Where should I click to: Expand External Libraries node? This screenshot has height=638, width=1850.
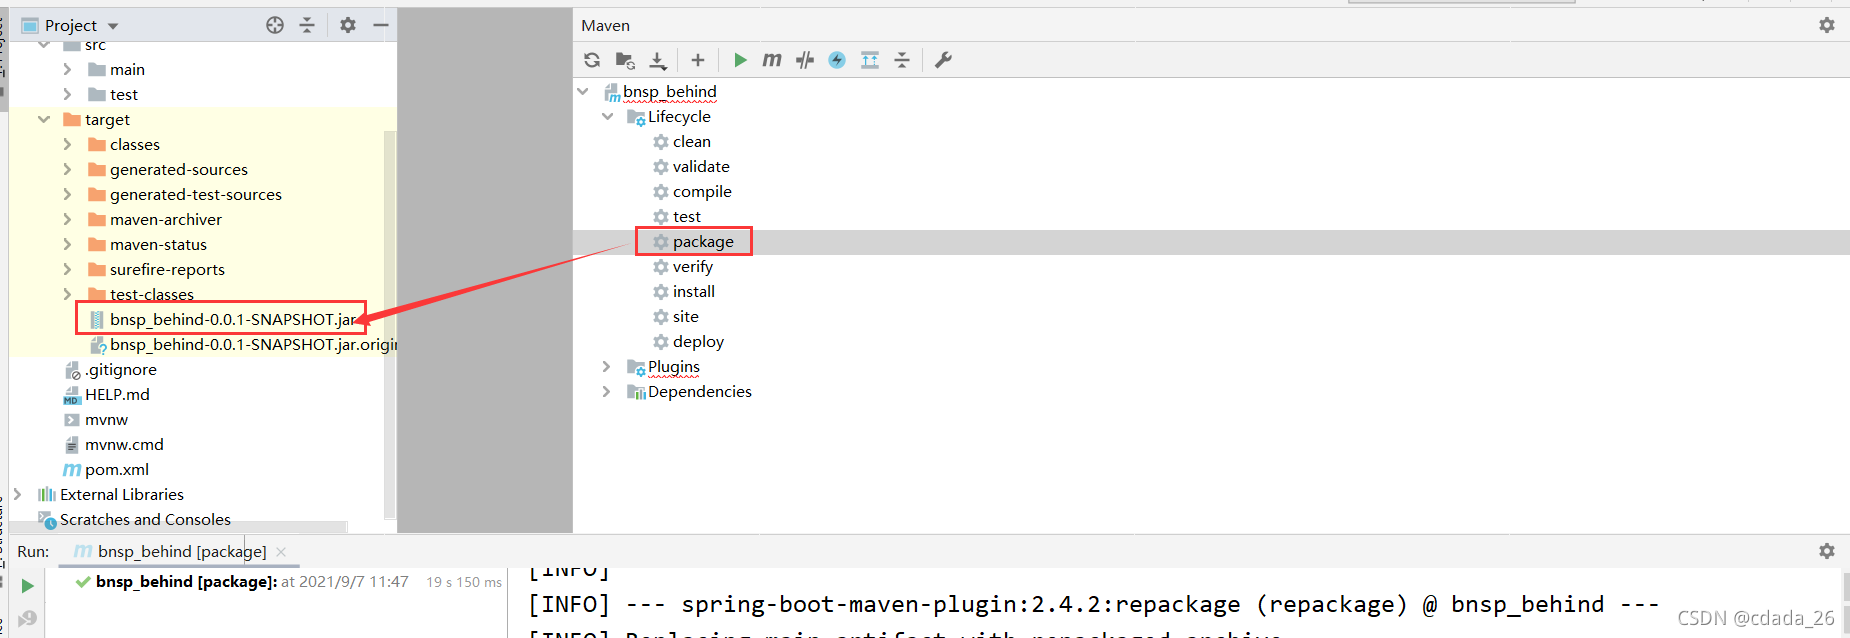(x=17, y=494)
